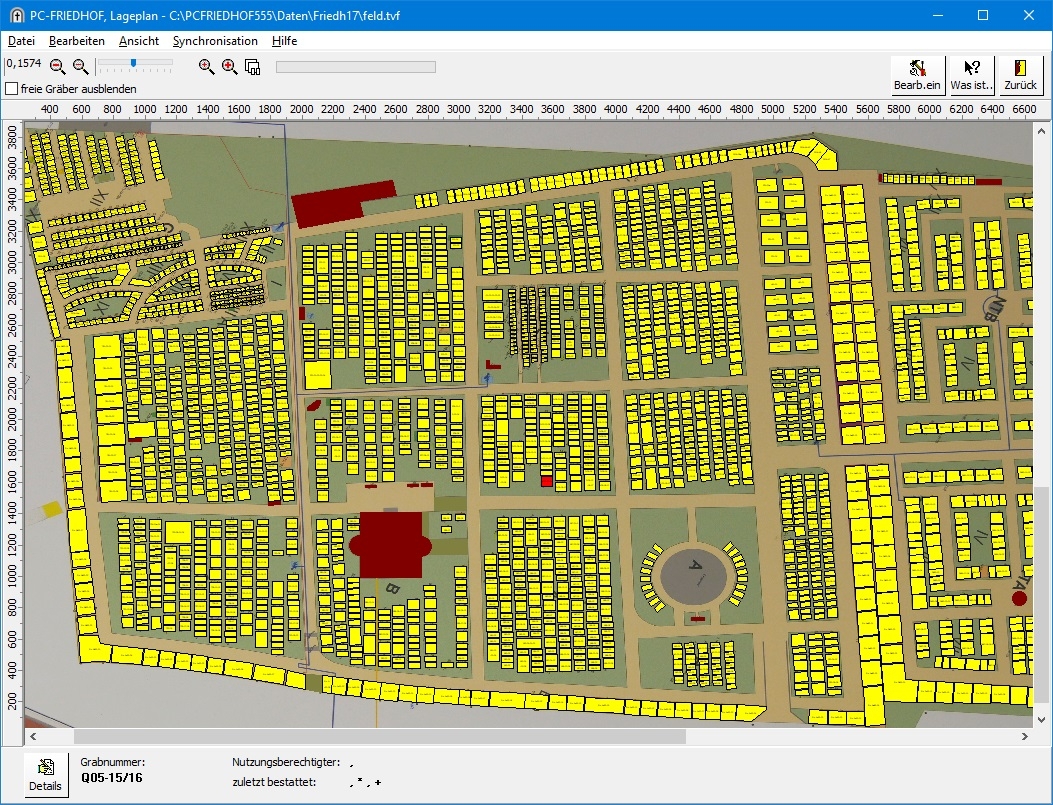Screen dimensions: 1053x805
Task: Activate the Was ist.. help pointer
Action: pos(972,75)
